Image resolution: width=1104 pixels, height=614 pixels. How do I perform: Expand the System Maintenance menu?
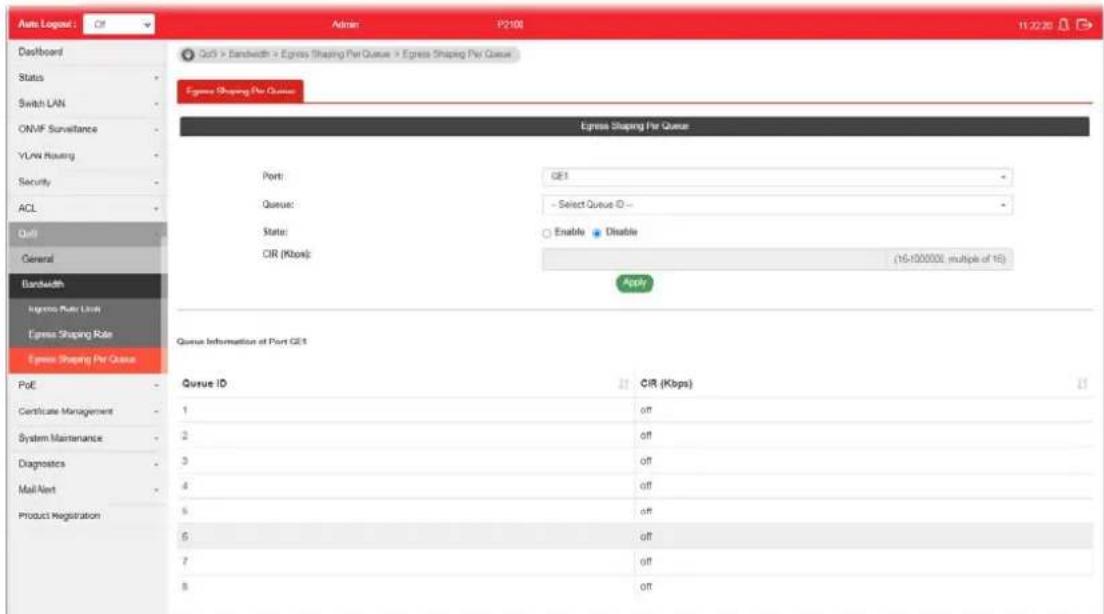87,438
